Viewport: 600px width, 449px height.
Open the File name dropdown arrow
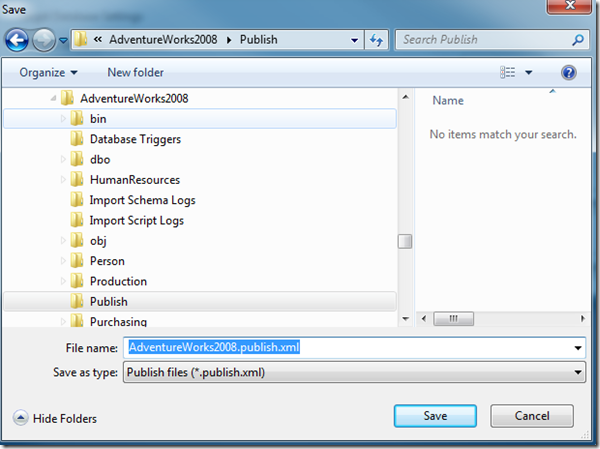coord(578,348)
